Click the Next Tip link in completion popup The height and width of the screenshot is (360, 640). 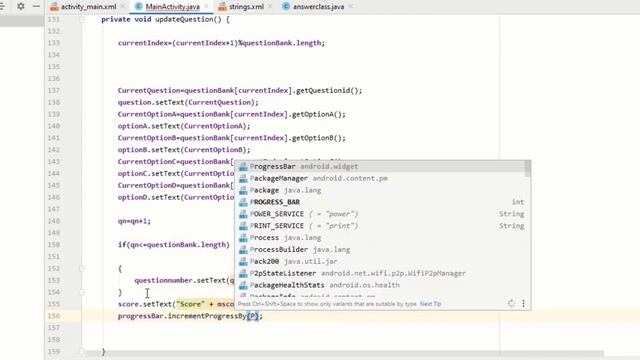point(431,304)
